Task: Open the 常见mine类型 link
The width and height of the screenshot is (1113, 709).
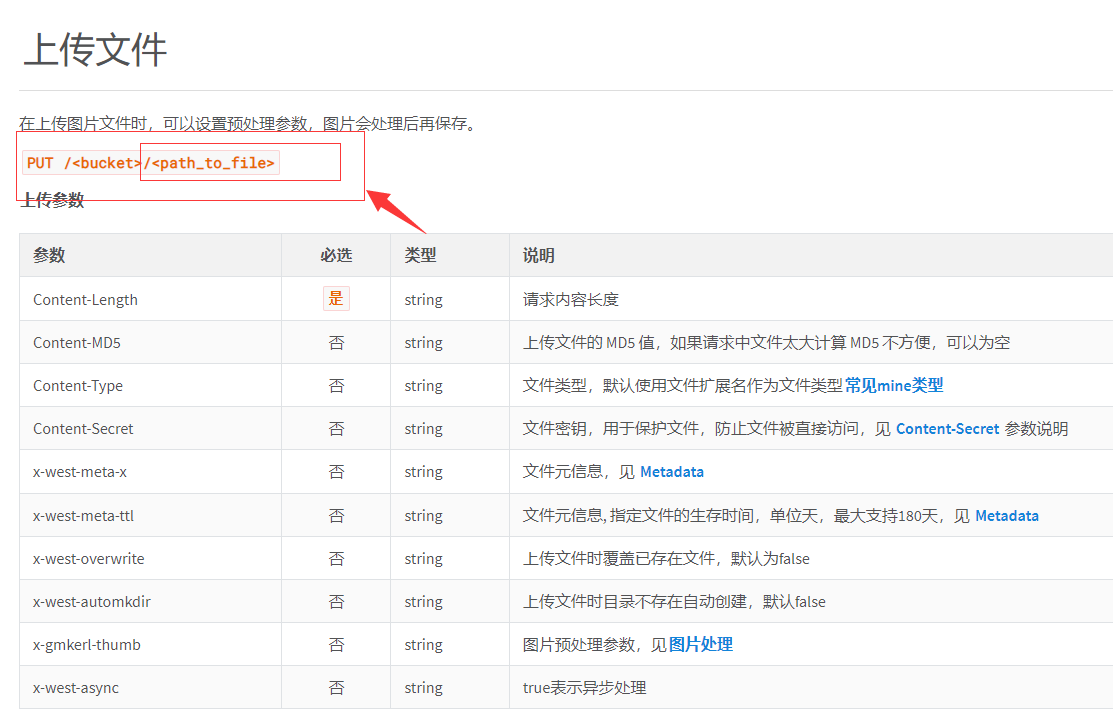Action: [x=893, y=385]
